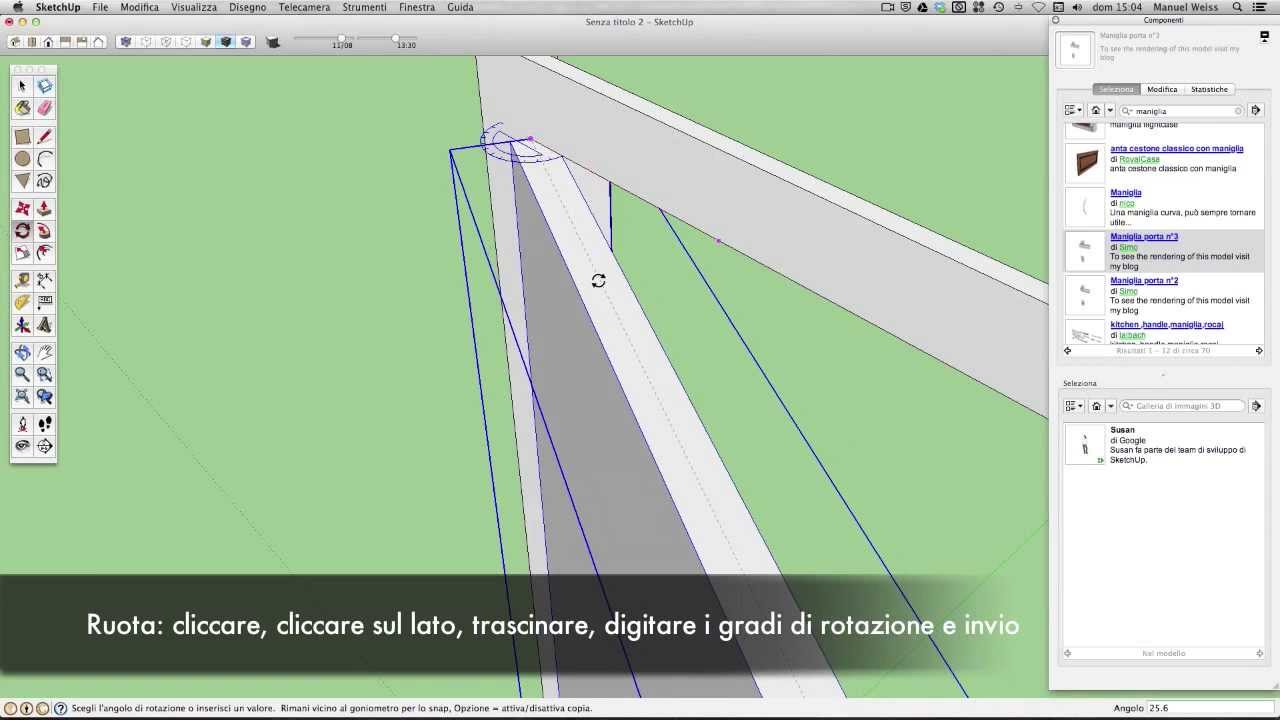Adjust the shadow date slider
The image size is (1280, 720).
[x=342, y=38]
